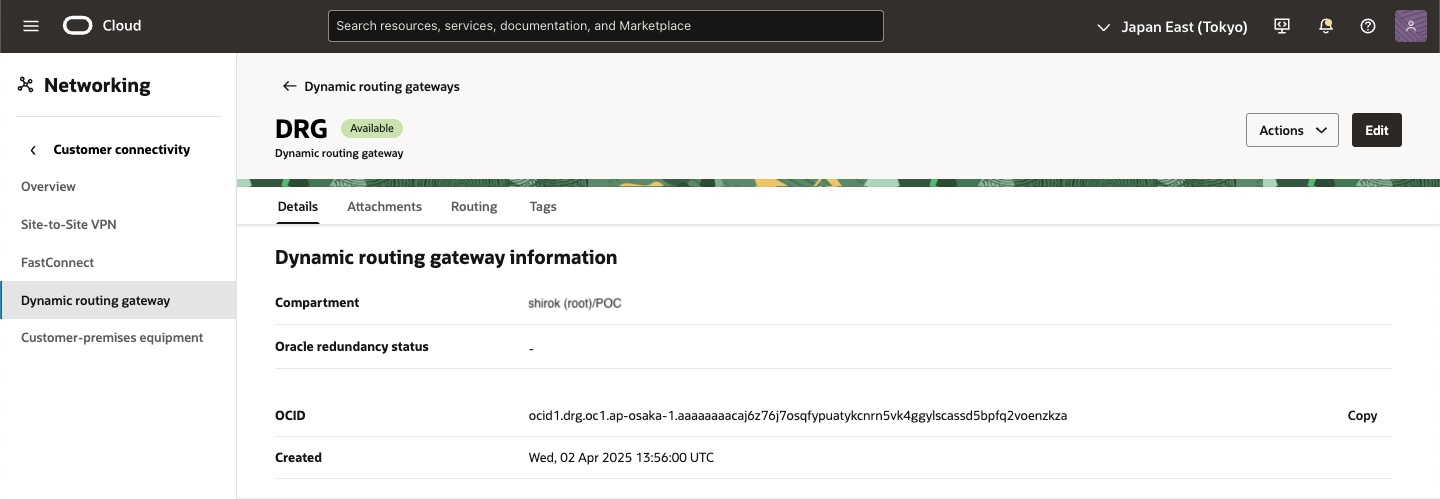
Task: Click the Available status badge
Action: pyautogui.click(x=372, y=128)
